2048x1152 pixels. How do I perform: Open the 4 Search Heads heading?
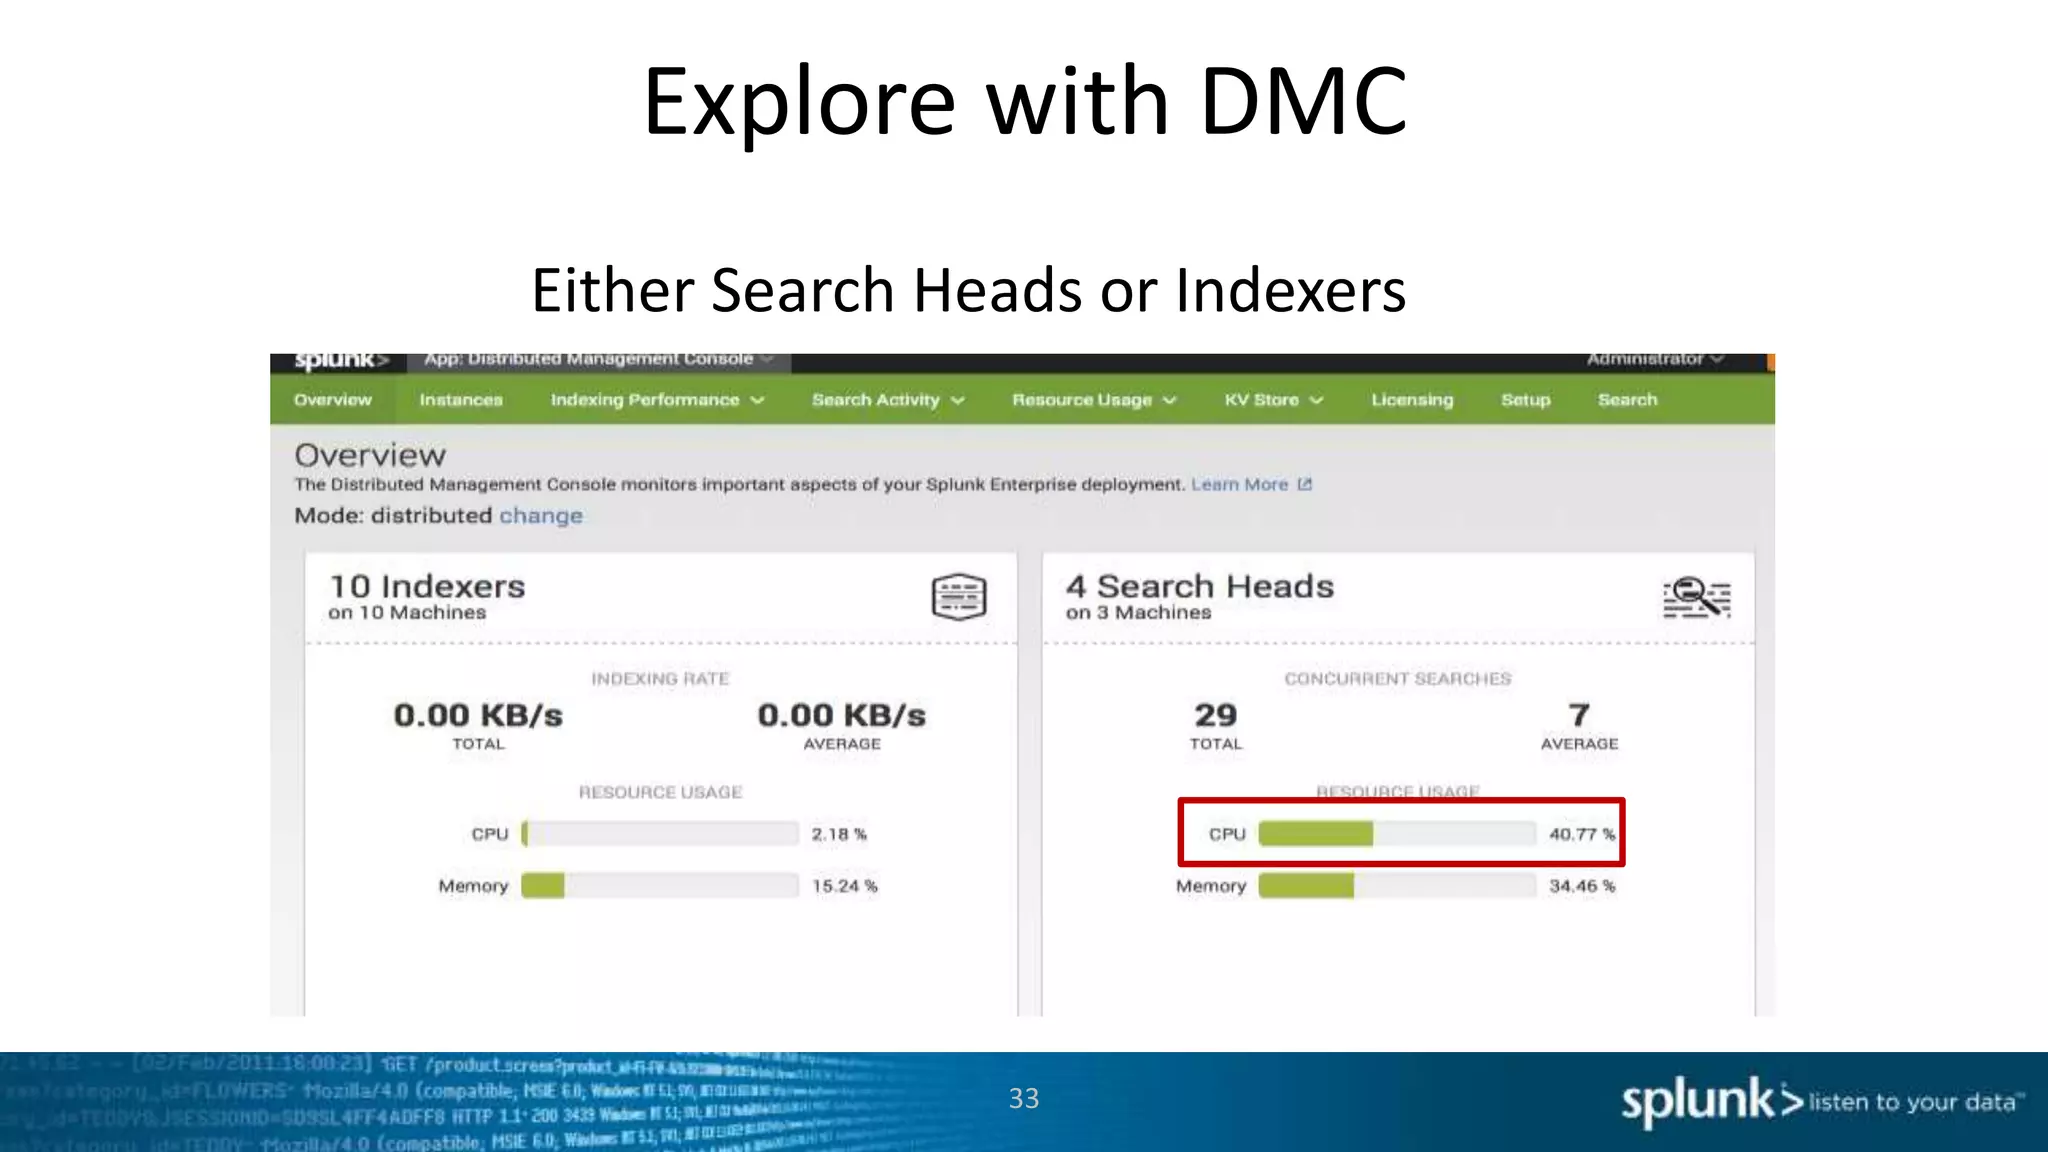coord(1200,586)
